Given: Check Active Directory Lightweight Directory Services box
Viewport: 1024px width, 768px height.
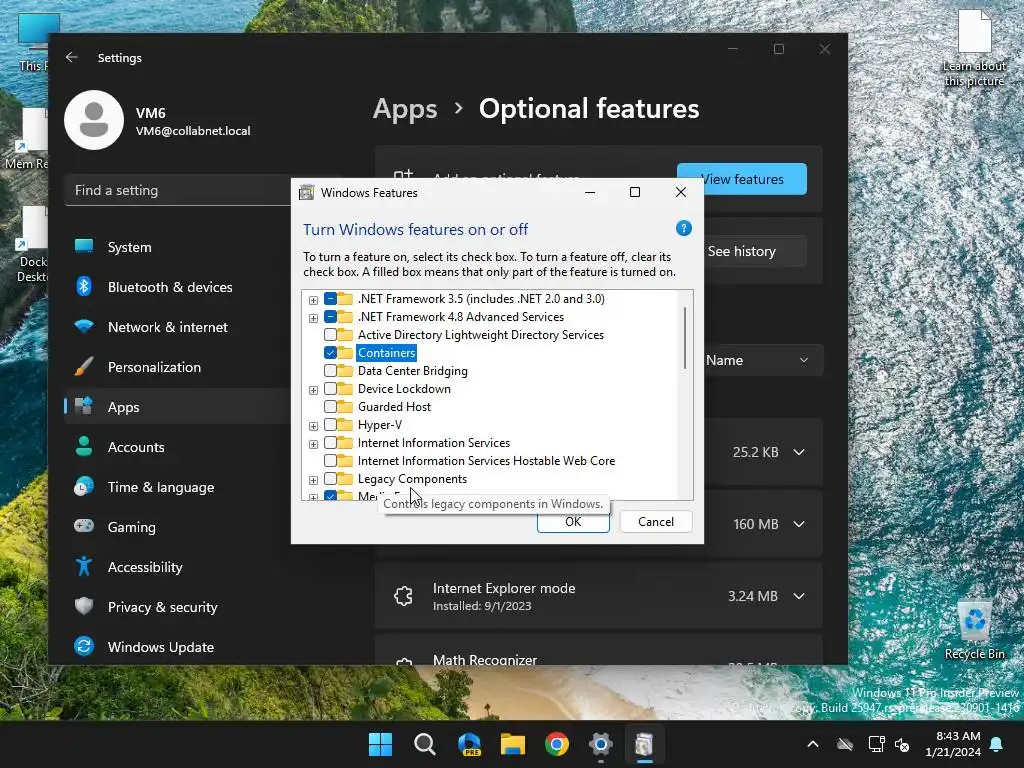Looking at the screenshot, I should (x=330, y=335).
